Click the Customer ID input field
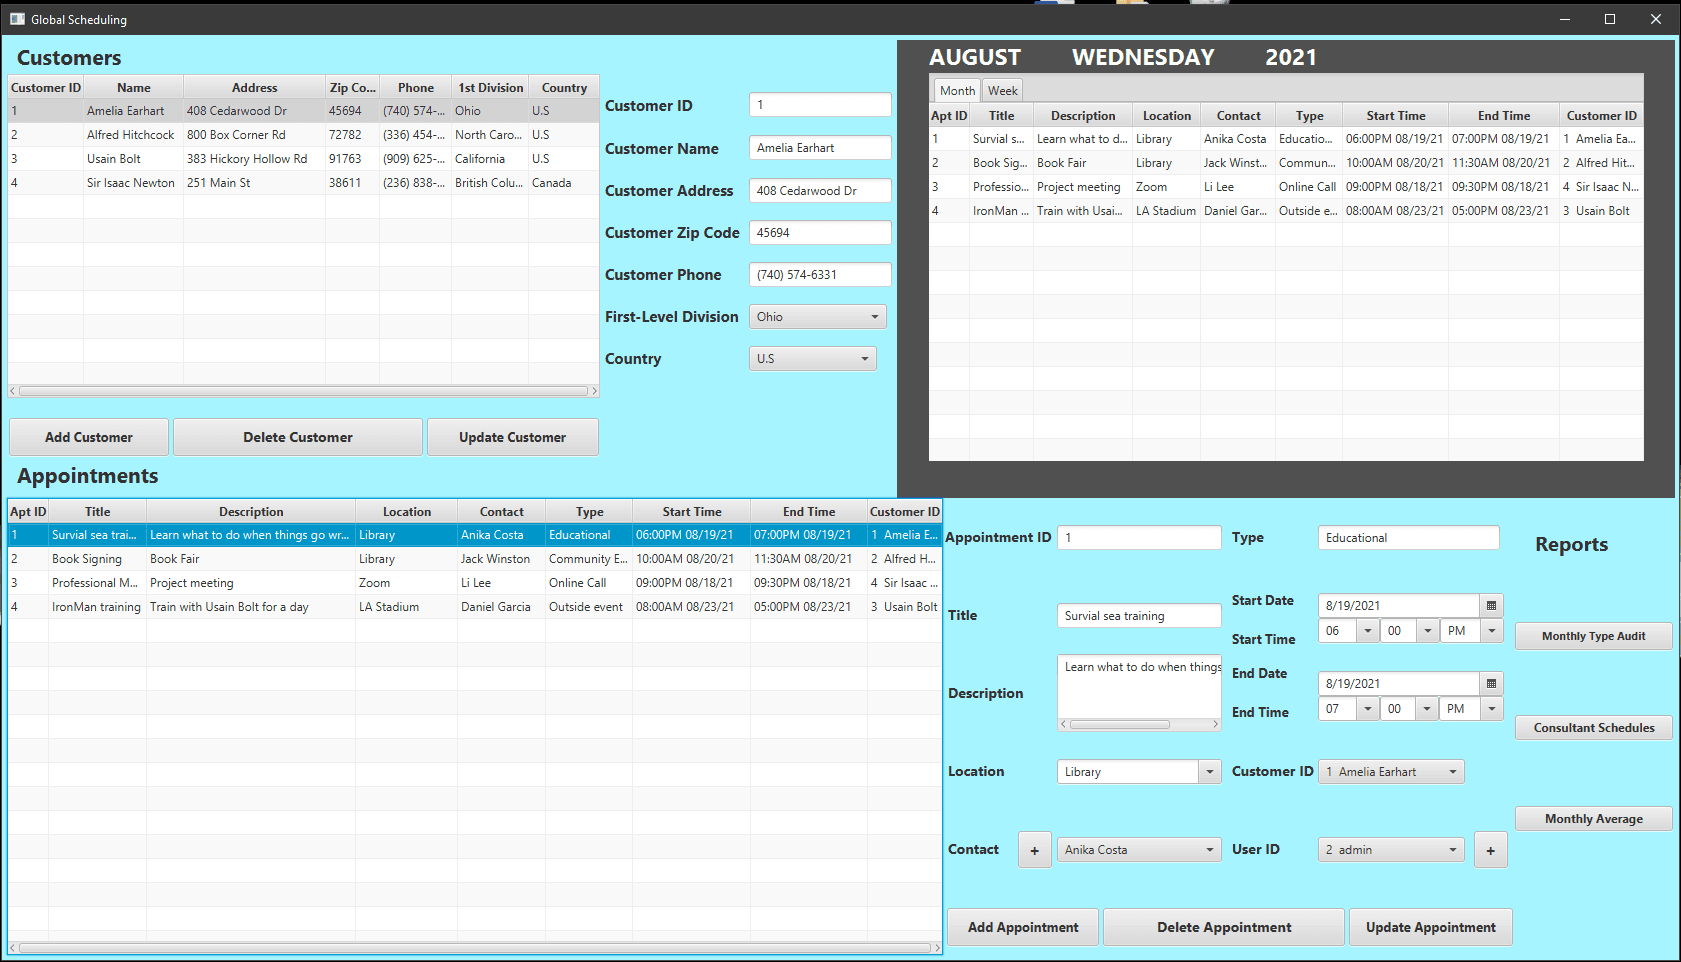The image size is (1681, 962). [x=820, y=105]
